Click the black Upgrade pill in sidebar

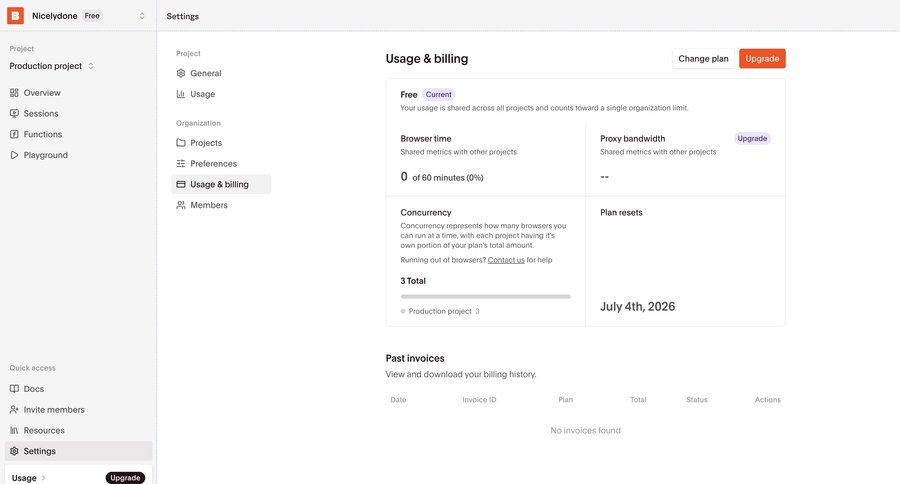pyautogui.click(x=125, y=478)
